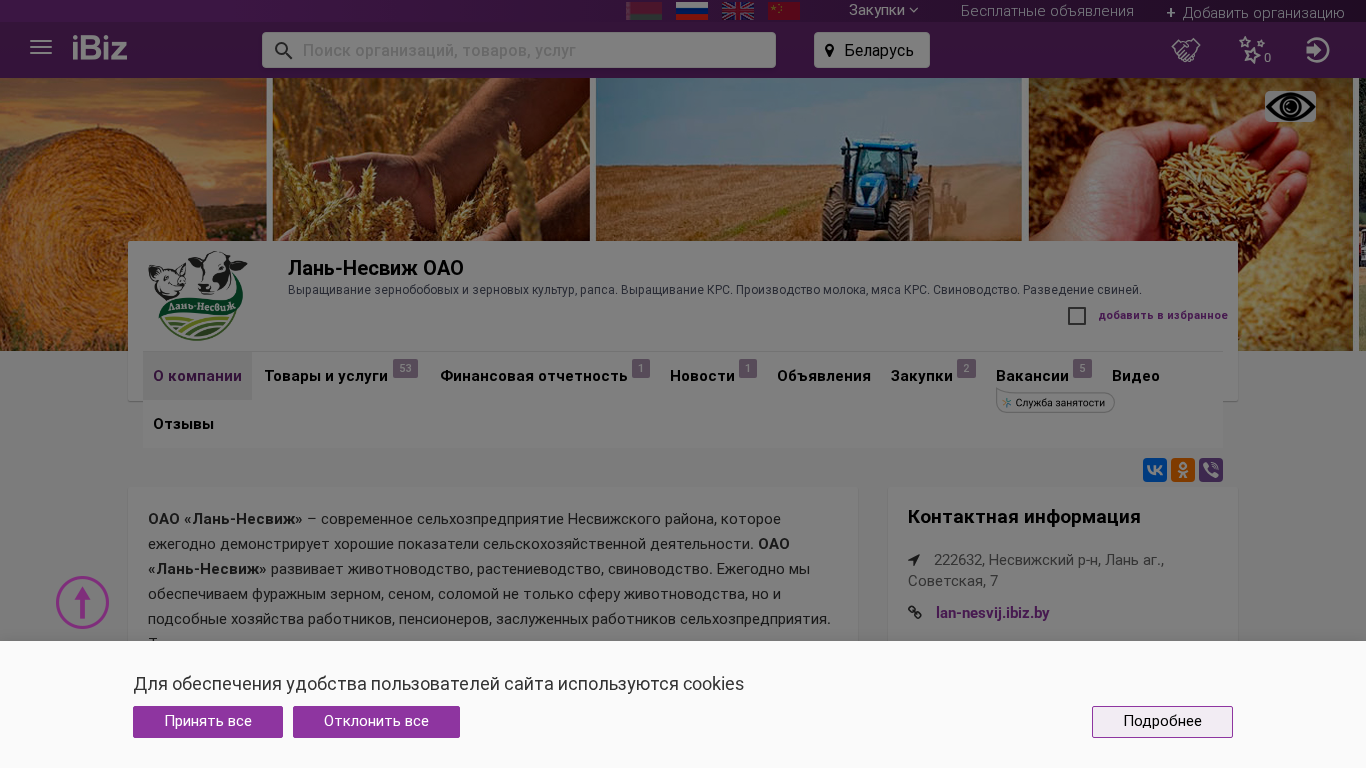Click the Контактная информация heading
This screenshot has width=1366, height=768.
[1024, 517]
